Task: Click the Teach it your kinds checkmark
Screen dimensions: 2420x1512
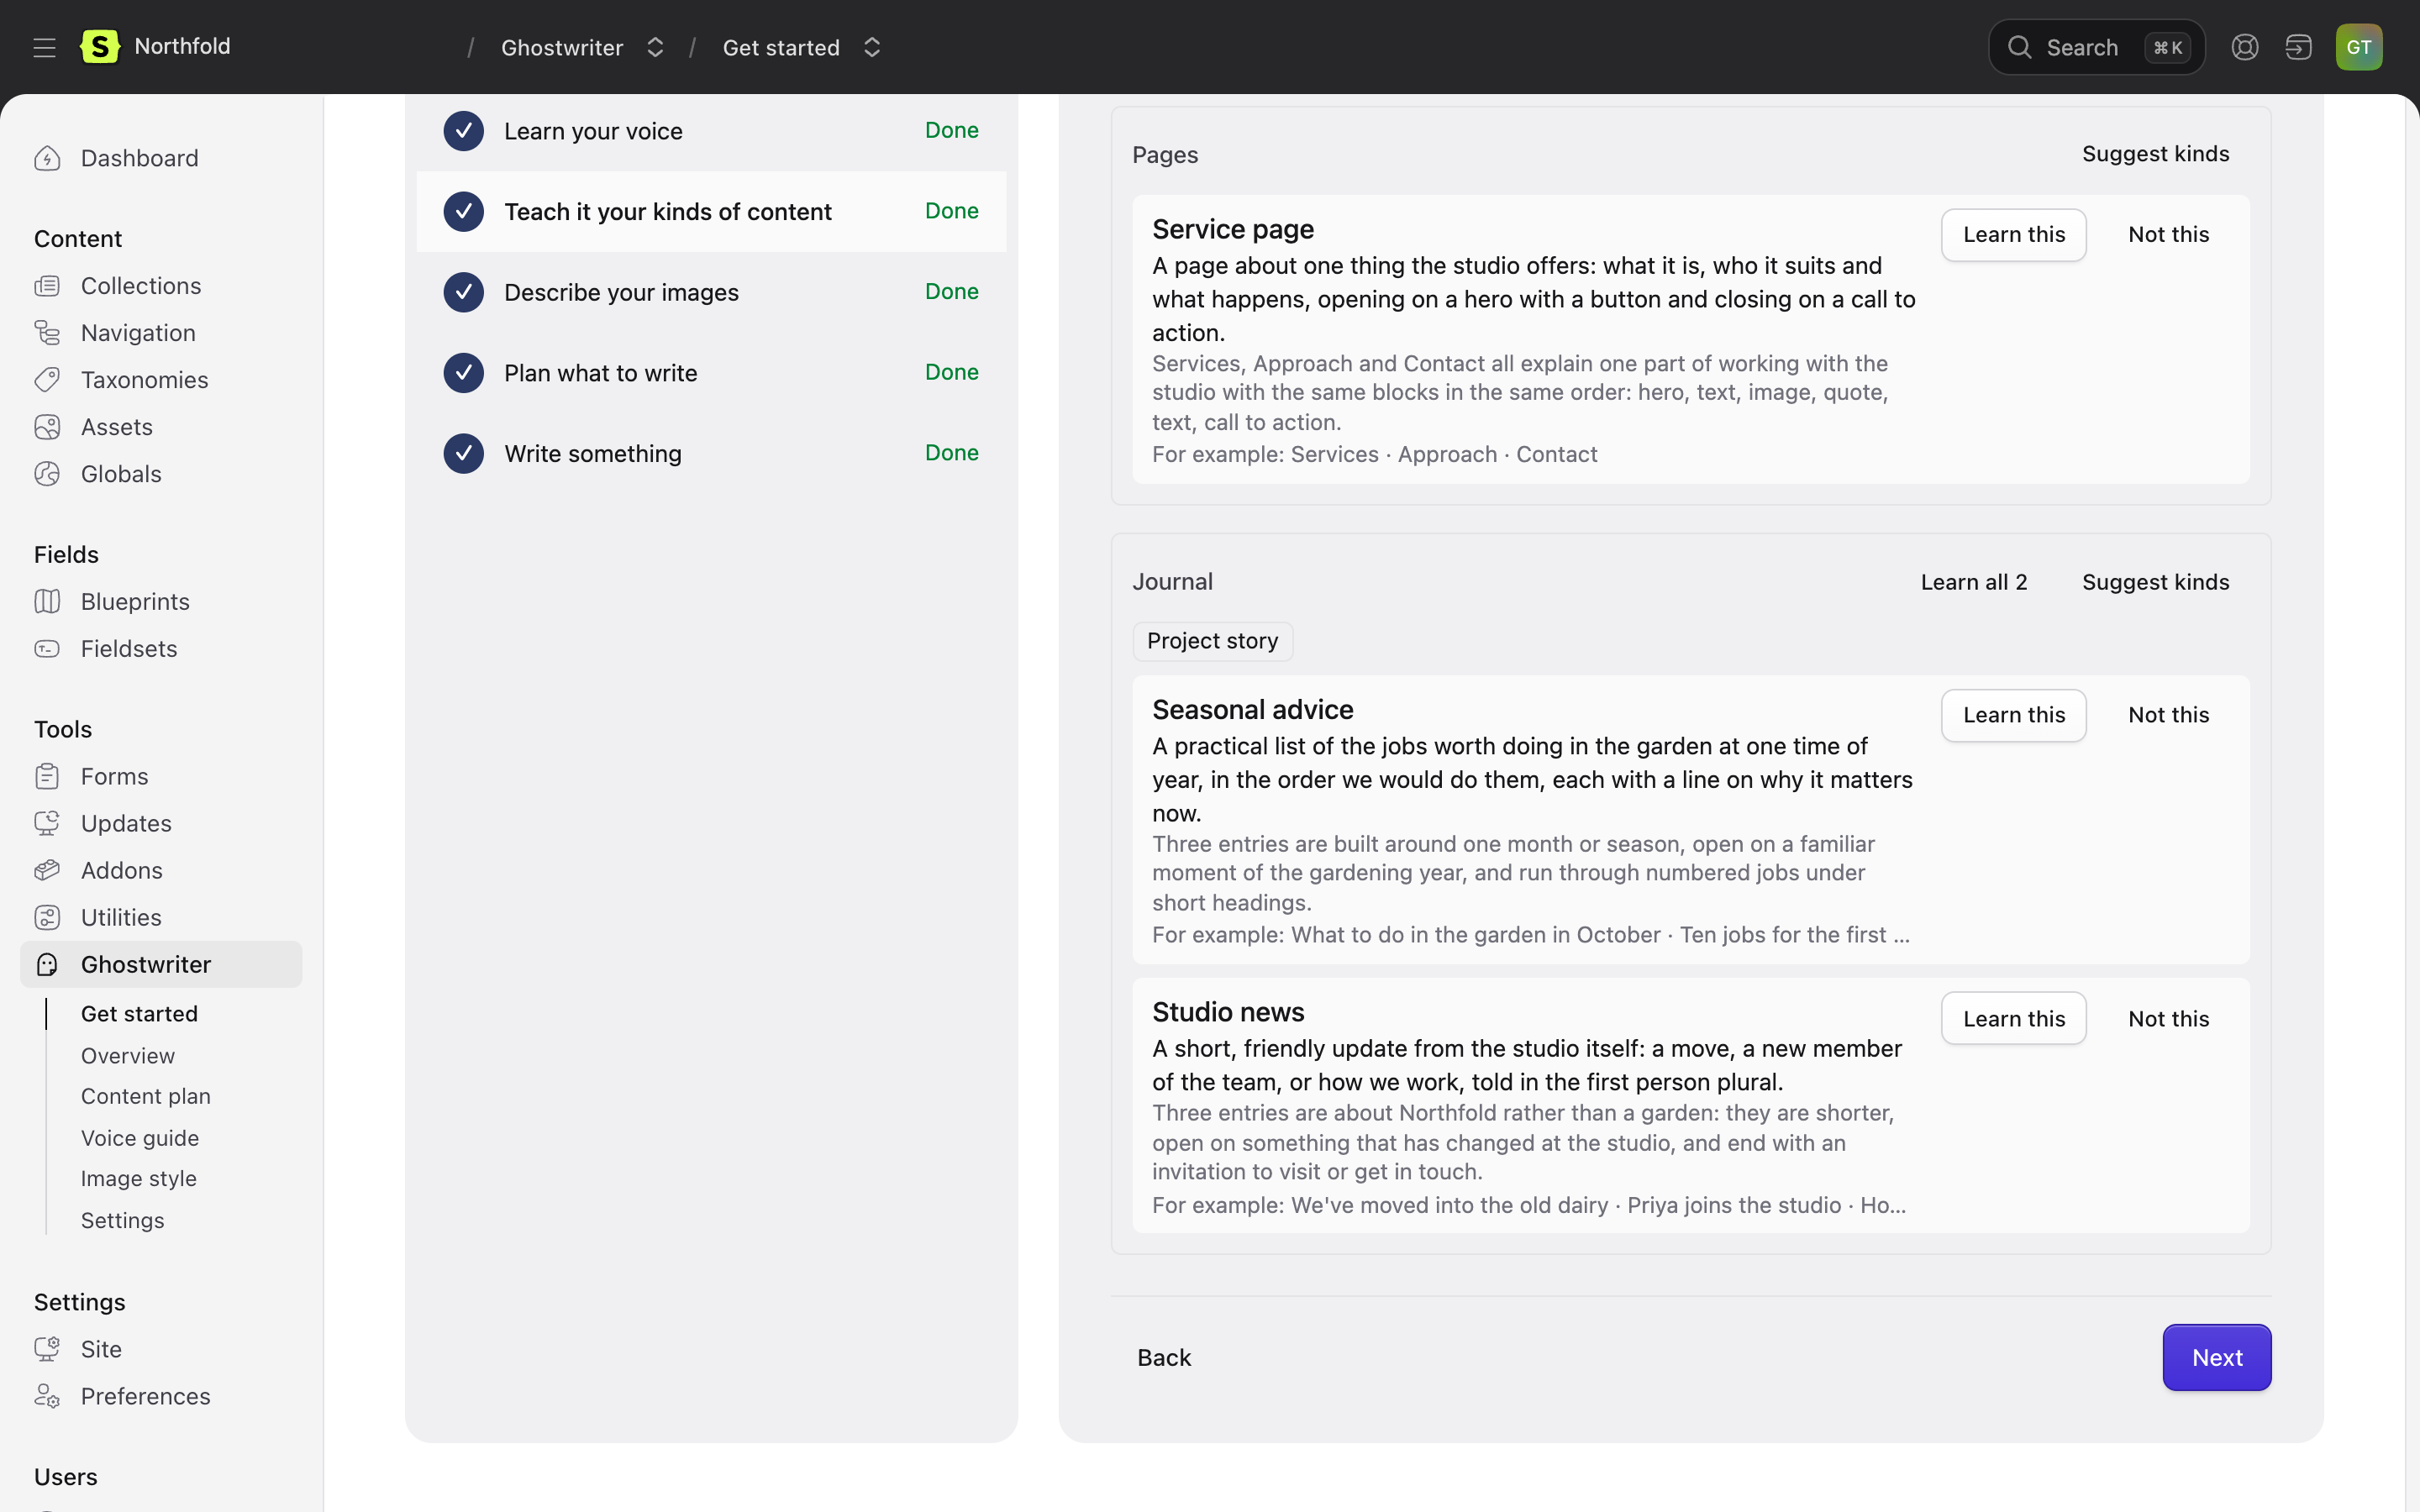Action: click(463, 212)
